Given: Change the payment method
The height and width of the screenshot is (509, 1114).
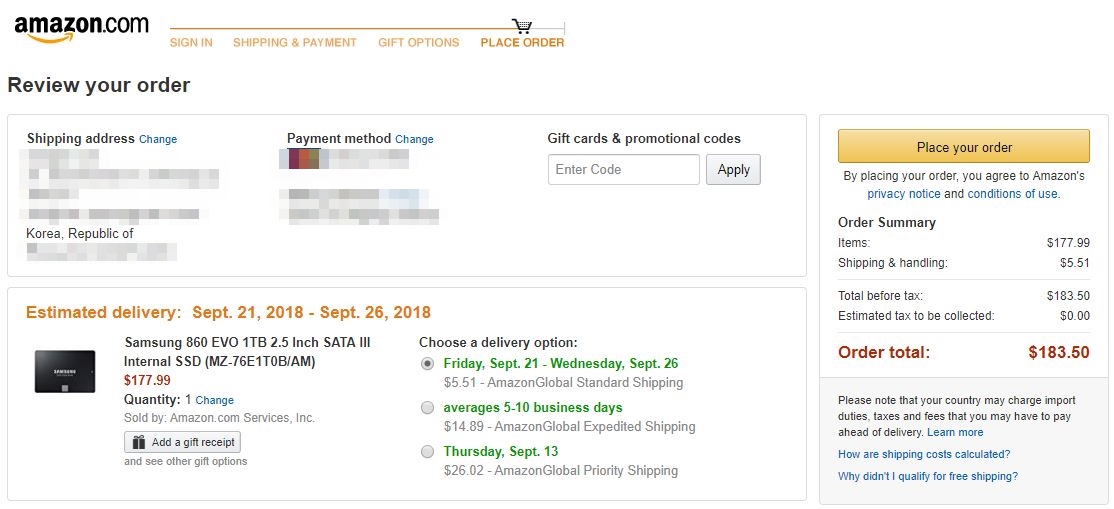Looking at the screenshot, I should coord(414,140).
